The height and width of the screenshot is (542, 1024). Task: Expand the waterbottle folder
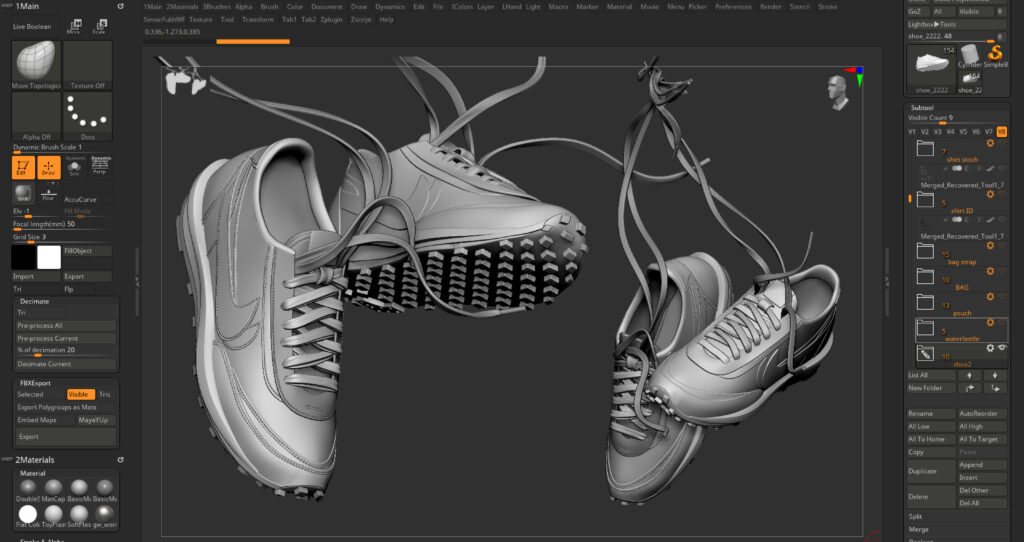pyautogui.click(x=925, y=327)
